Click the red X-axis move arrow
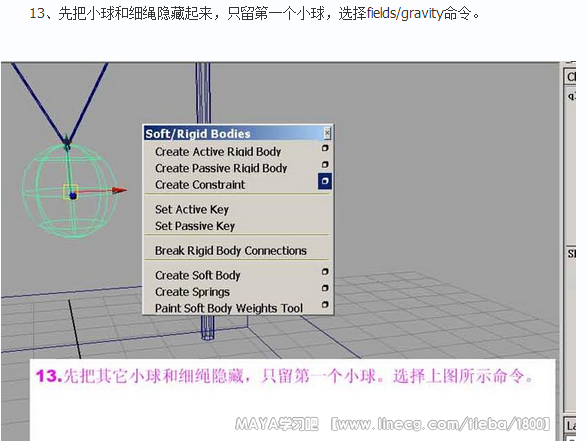The height and width of the screenshot is (441, 587). 119,190
